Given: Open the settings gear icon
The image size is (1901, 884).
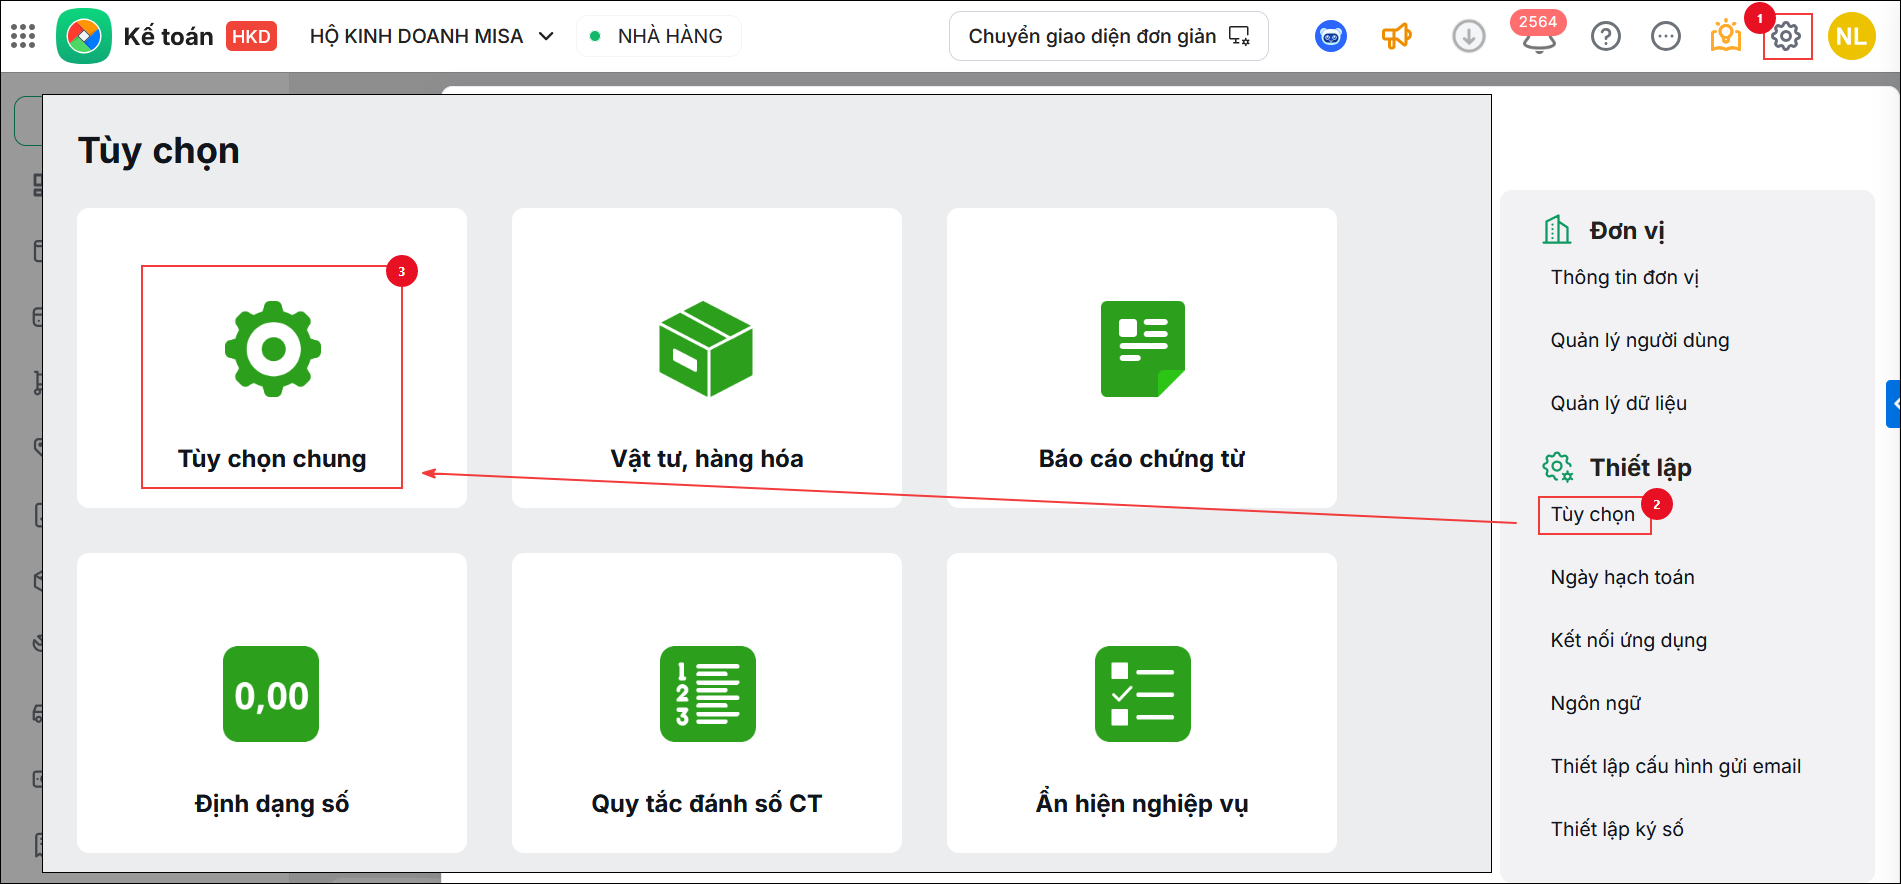Looking at the screenshot, I should 1786,37.
